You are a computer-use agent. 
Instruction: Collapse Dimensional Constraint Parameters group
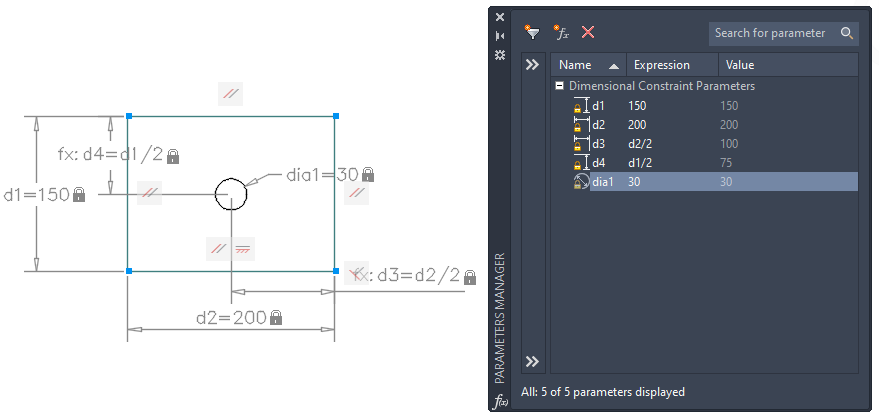[x=559, y=86]
